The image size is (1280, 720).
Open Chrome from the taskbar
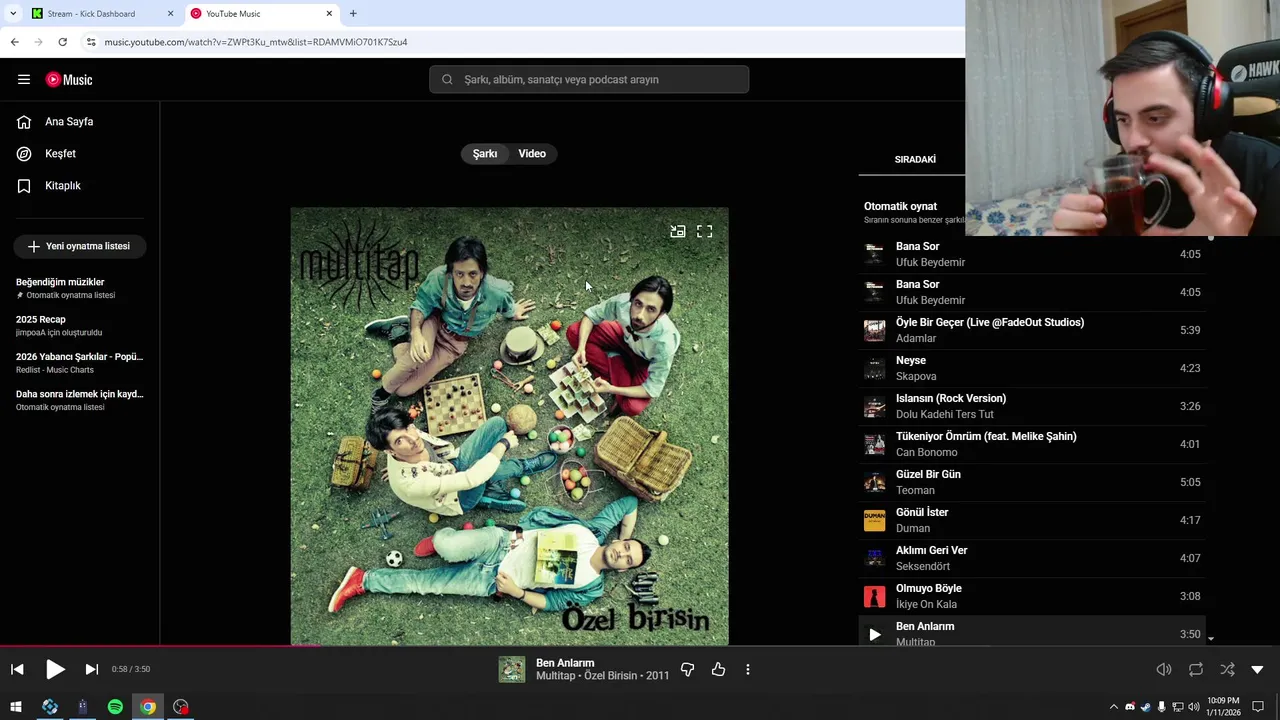[148, 707]
